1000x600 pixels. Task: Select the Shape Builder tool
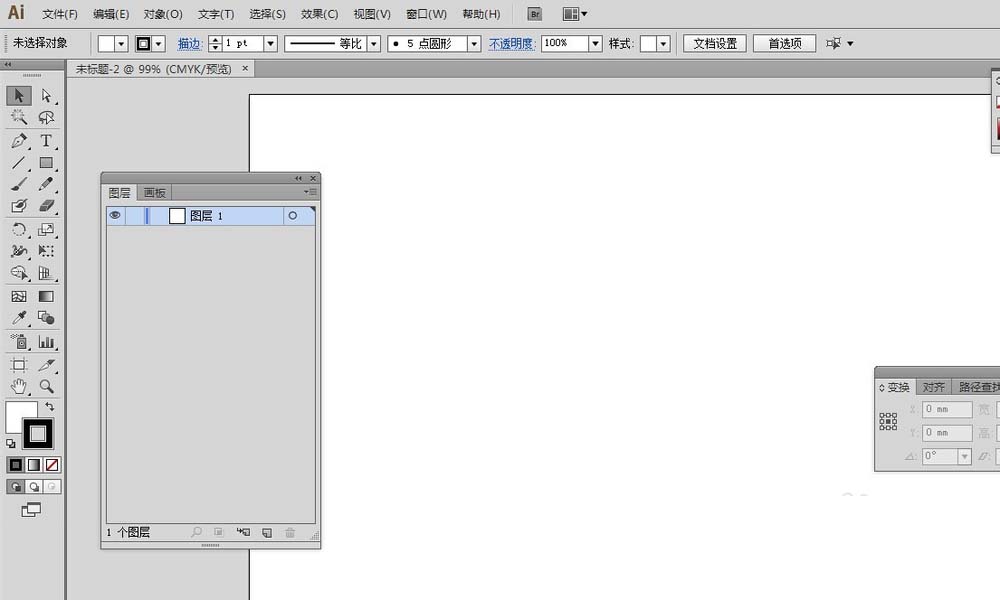18,273
